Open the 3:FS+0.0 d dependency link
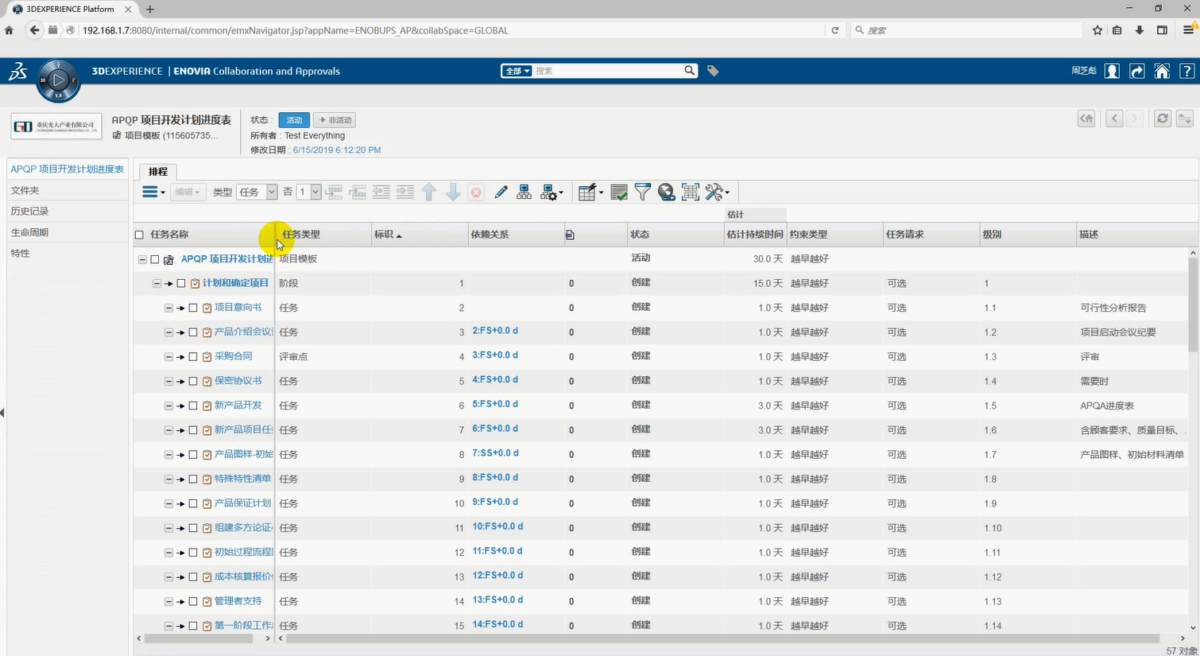 [495, 356]
